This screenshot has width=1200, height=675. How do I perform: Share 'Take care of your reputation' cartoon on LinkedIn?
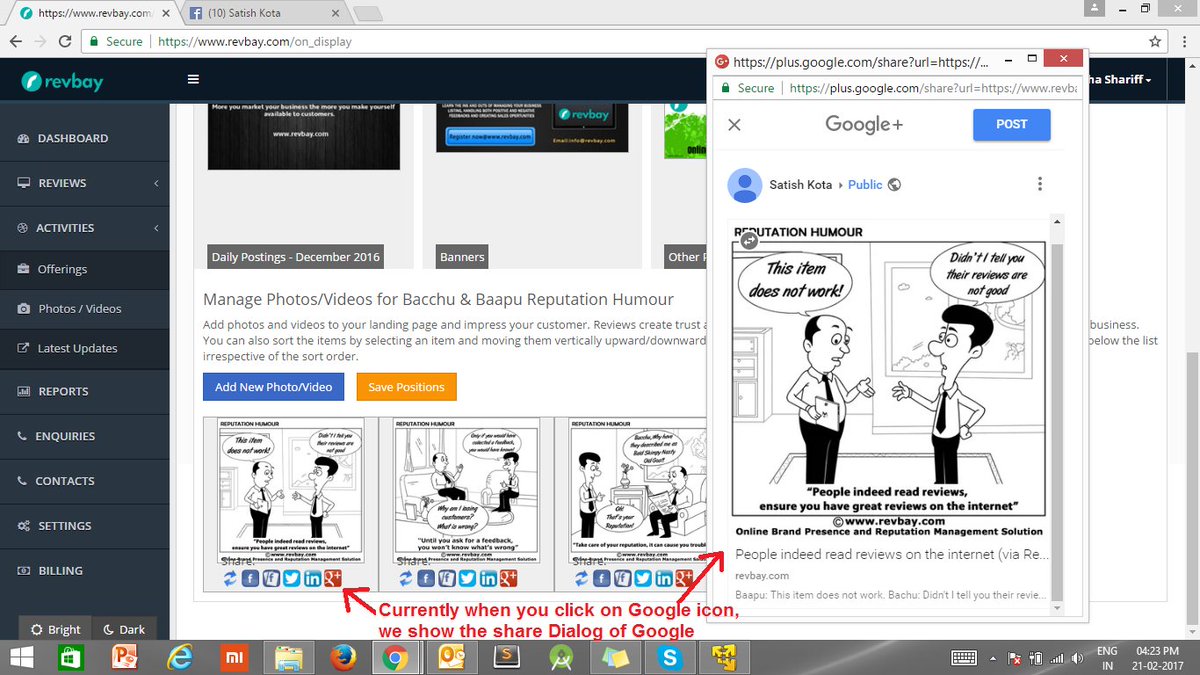(x=663, y=578)
